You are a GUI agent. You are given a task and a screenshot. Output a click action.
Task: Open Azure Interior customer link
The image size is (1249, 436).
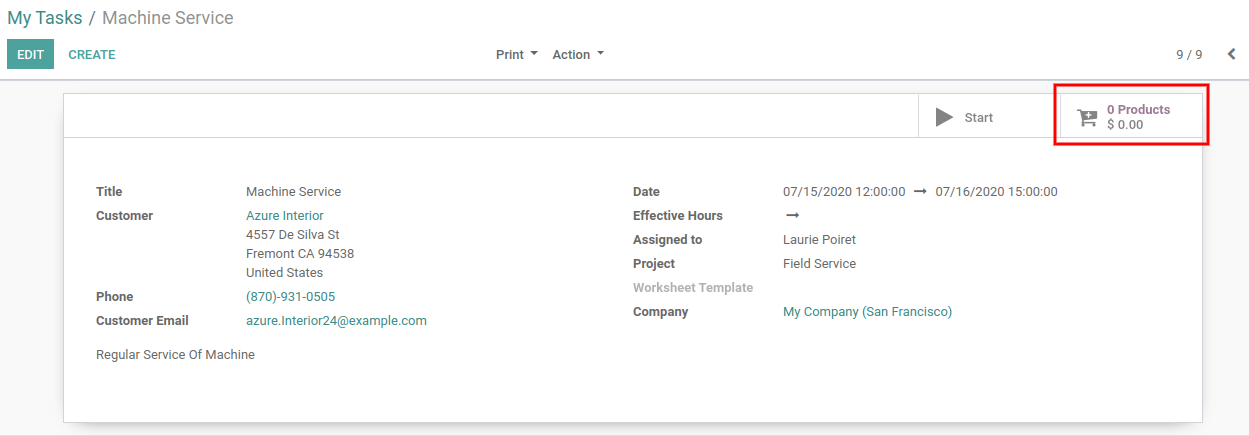[285, 216]
